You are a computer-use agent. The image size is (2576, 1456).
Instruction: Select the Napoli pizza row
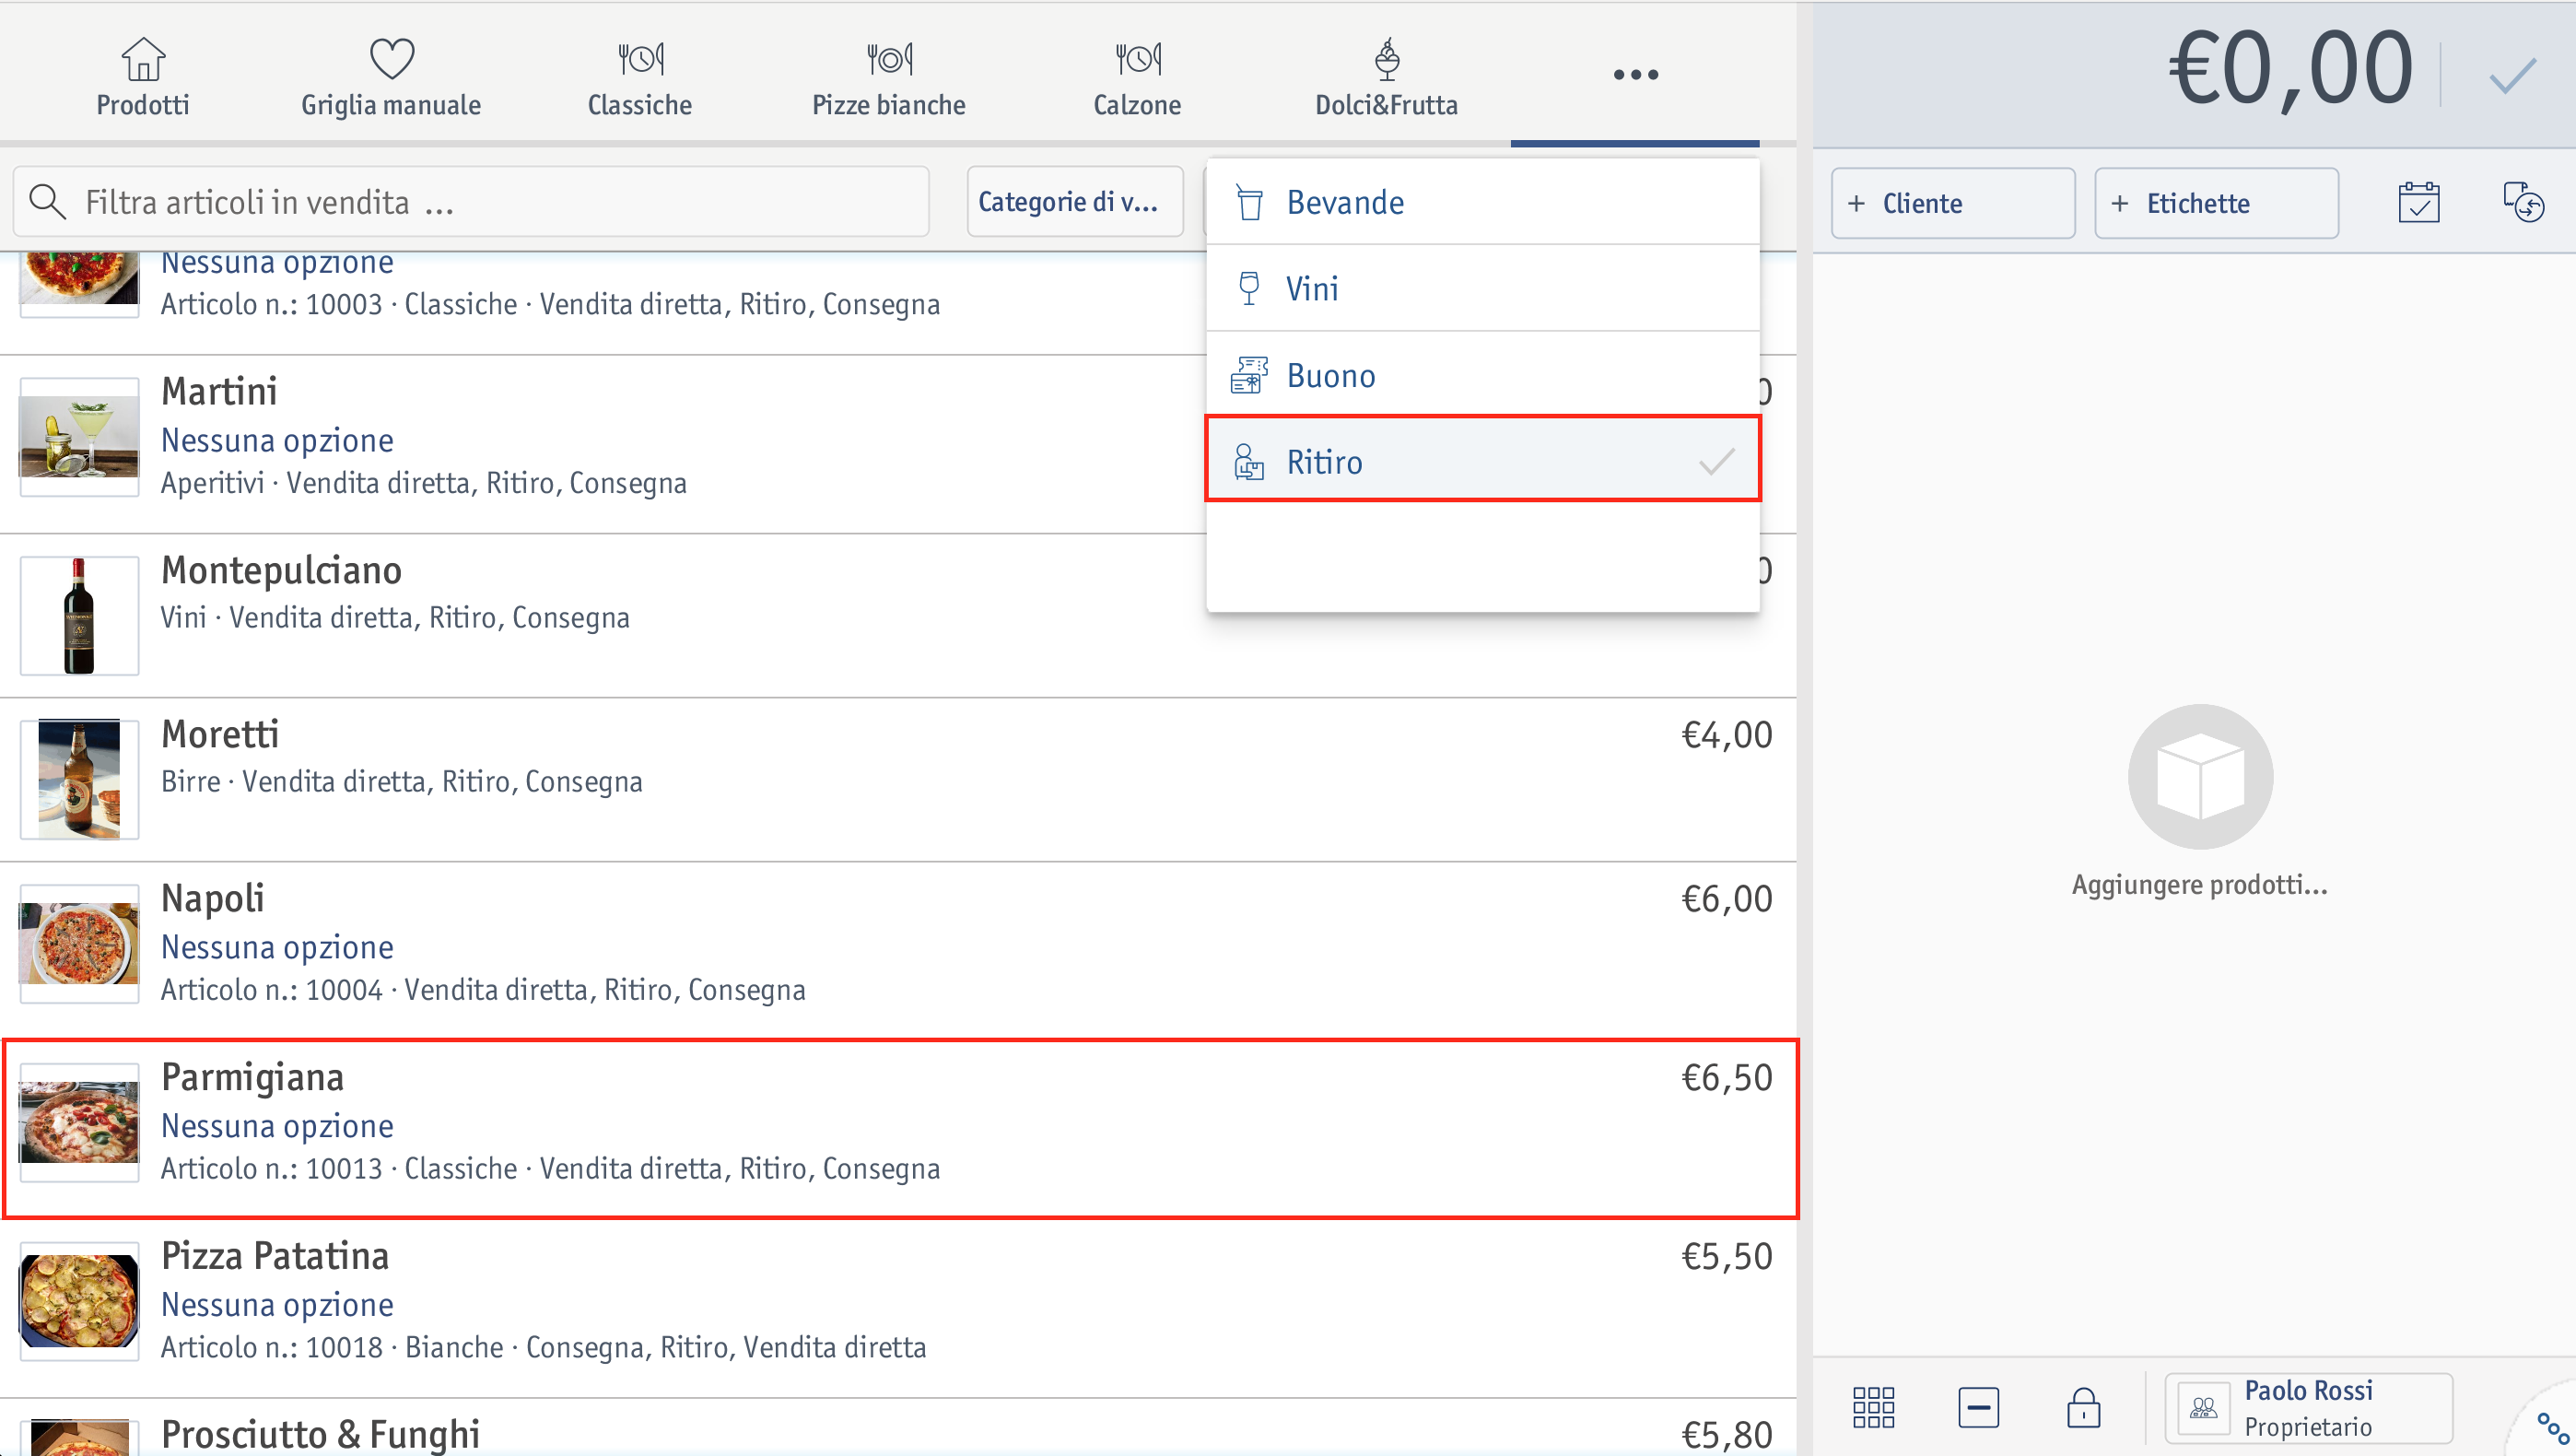(x=898, y=950)
